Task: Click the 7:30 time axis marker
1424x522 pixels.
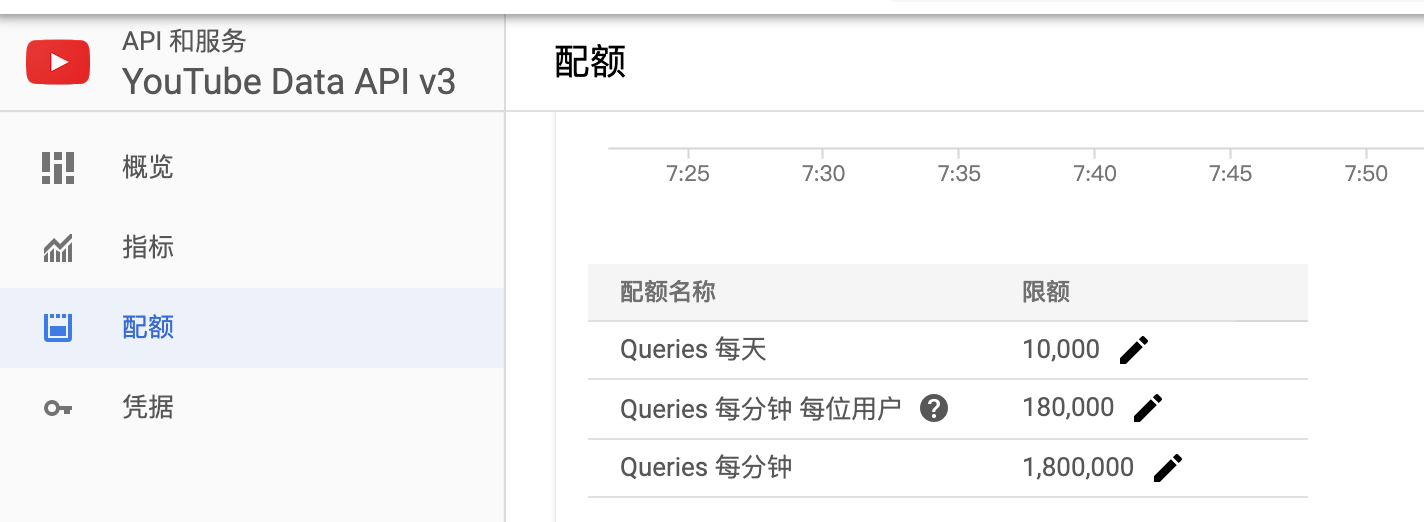Action: (x=823, y=174)
